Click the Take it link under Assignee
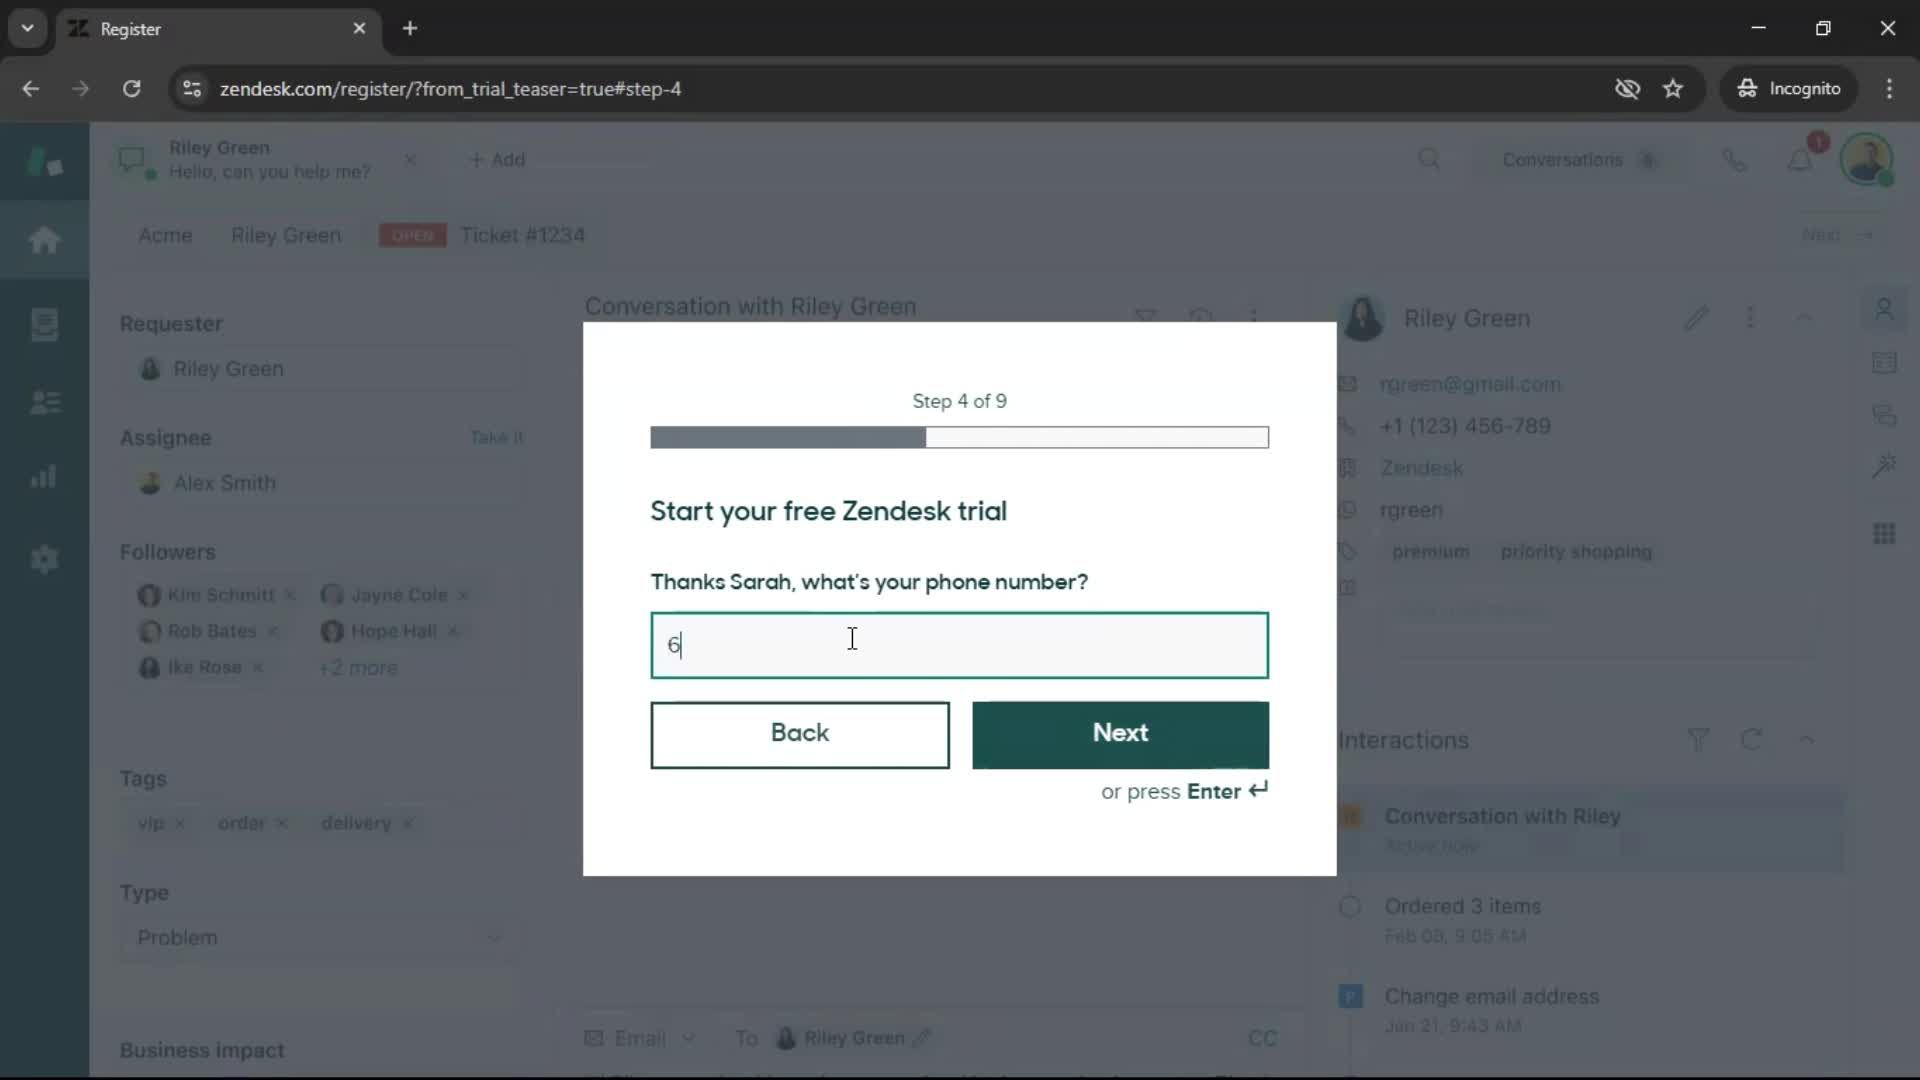 tap(497, 438)
